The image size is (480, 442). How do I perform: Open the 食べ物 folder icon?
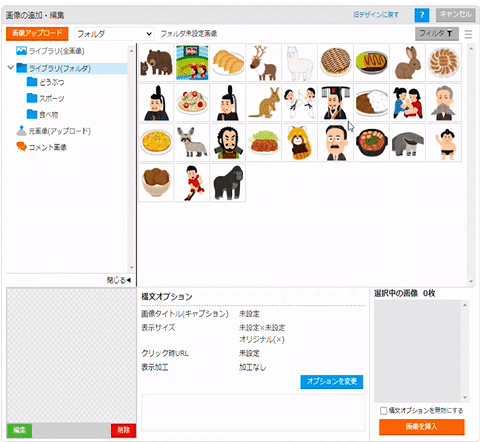point(32,114)
